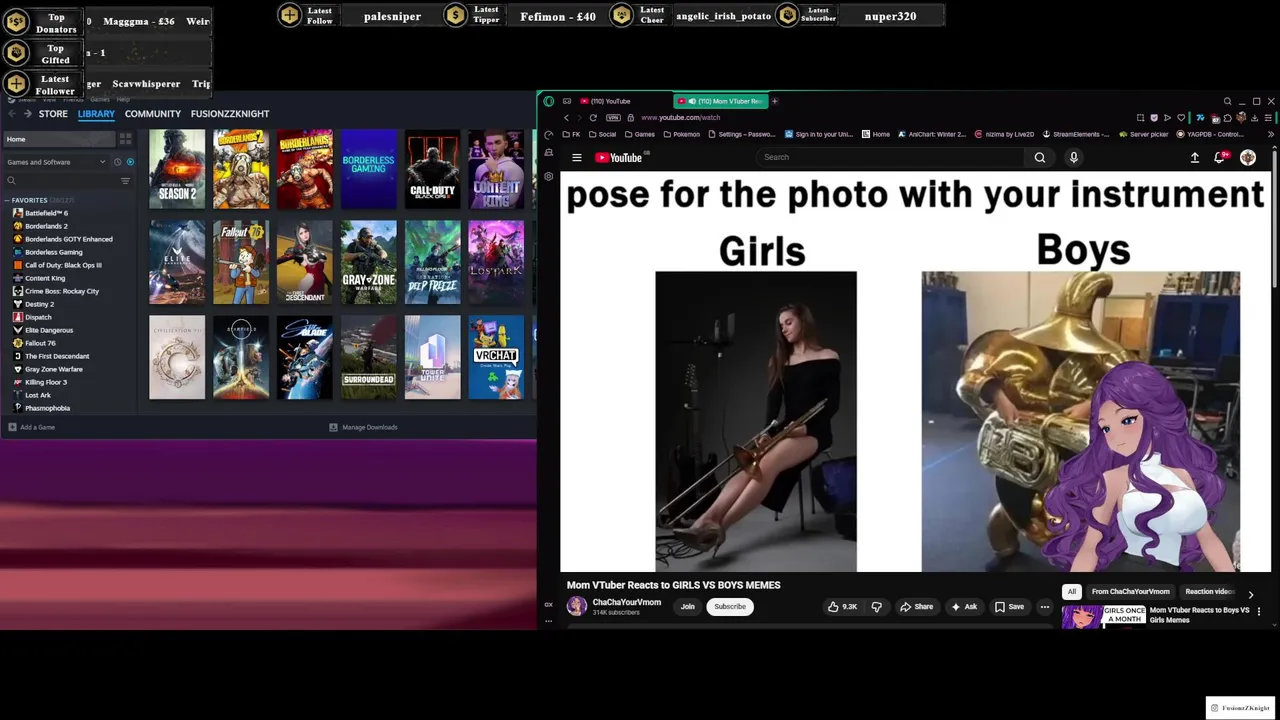Open the VPN badge in address bar

point(613,117)
